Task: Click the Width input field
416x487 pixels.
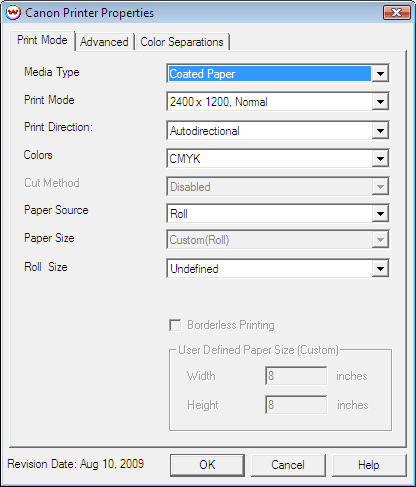Action: pos(296,376)
